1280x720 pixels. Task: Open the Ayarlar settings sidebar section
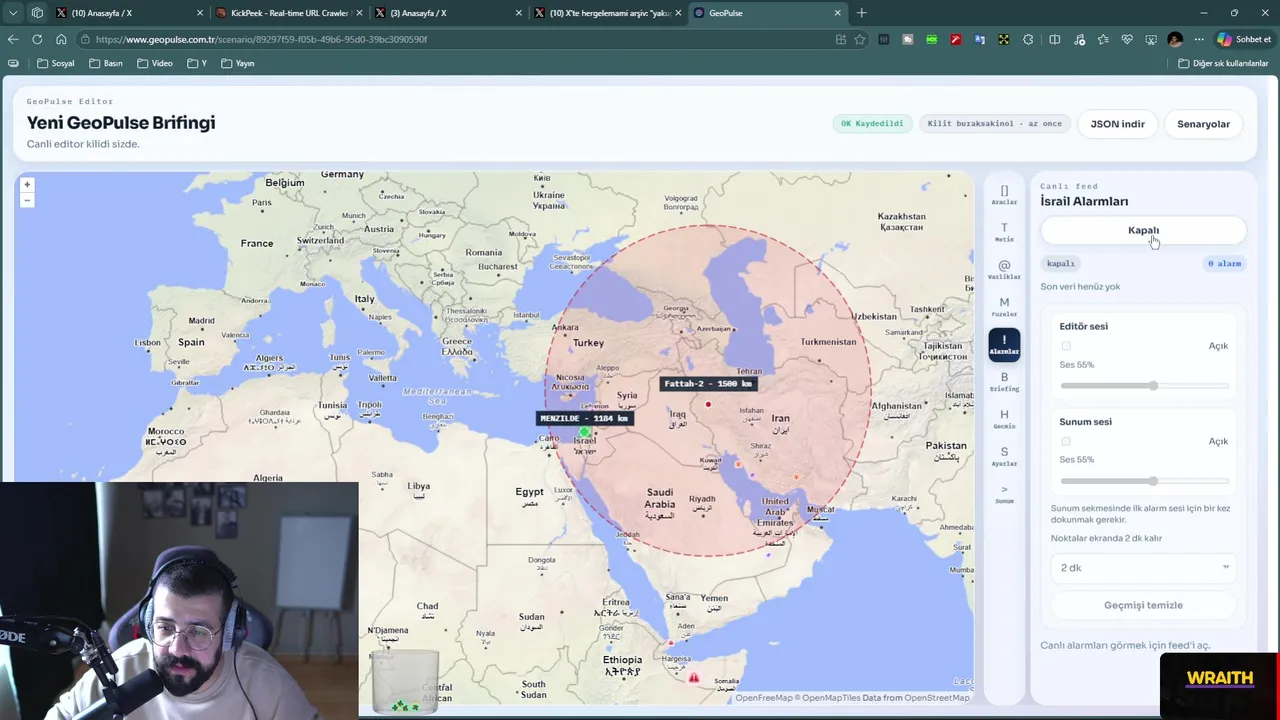[1004, 457]
